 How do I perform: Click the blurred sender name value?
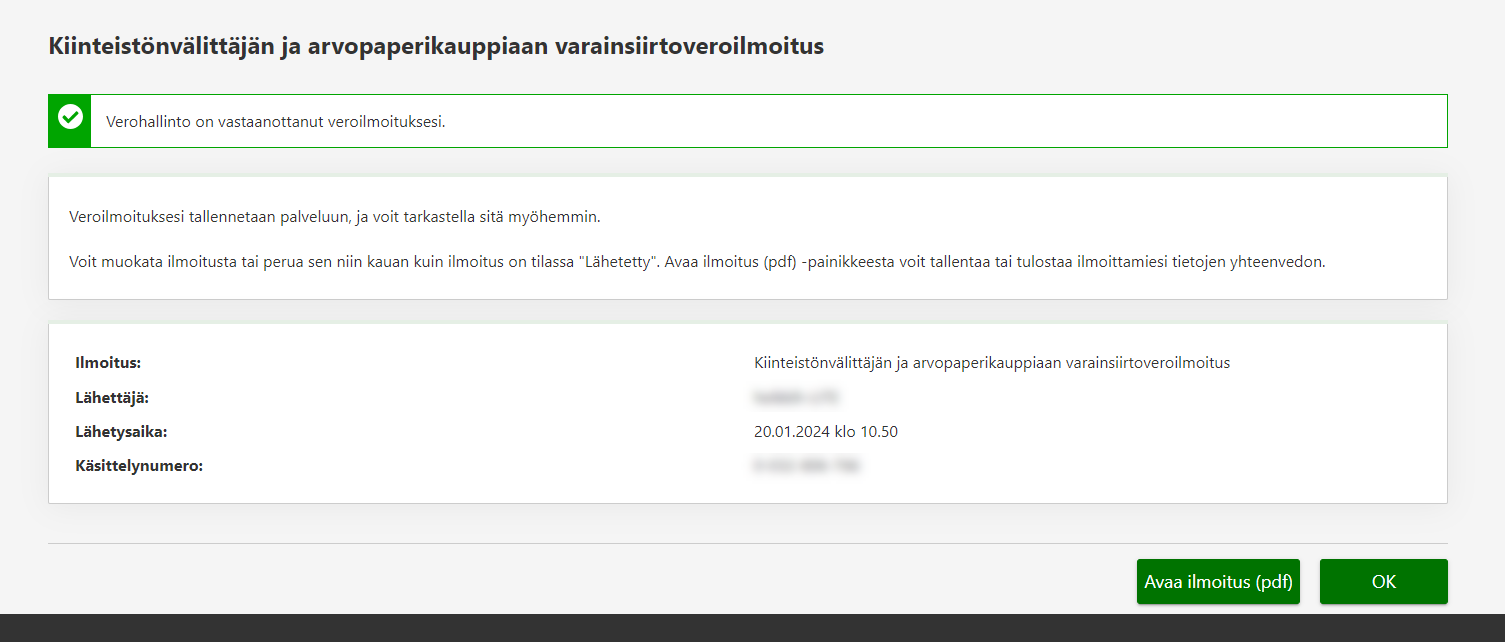coord(797,398)
